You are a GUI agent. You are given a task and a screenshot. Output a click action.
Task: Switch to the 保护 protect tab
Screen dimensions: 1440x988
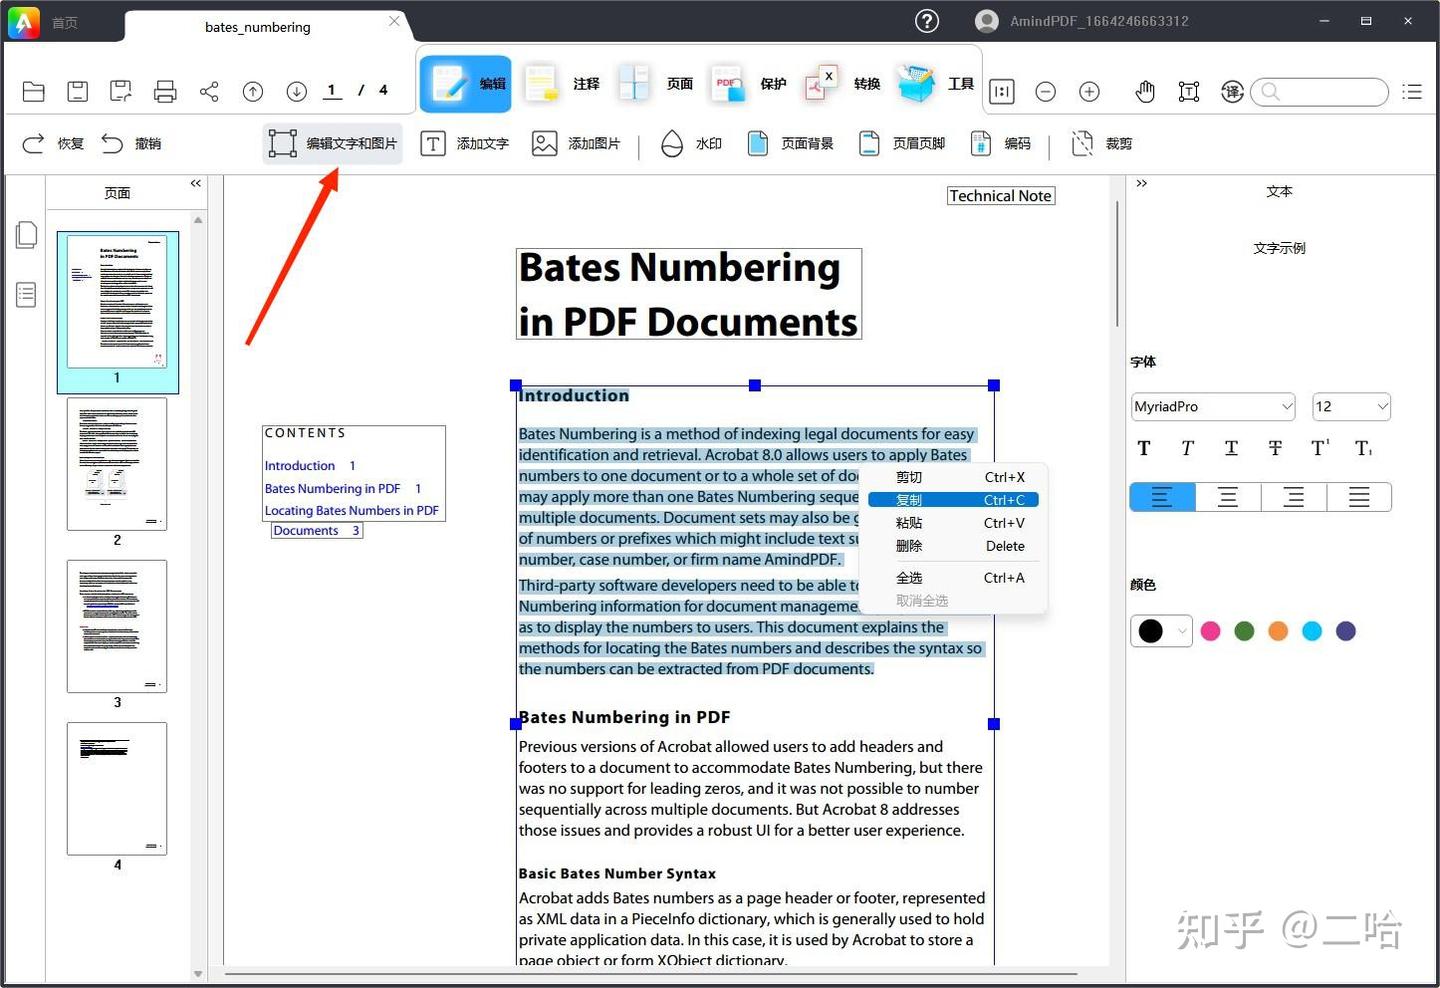(x=749, y=84)
